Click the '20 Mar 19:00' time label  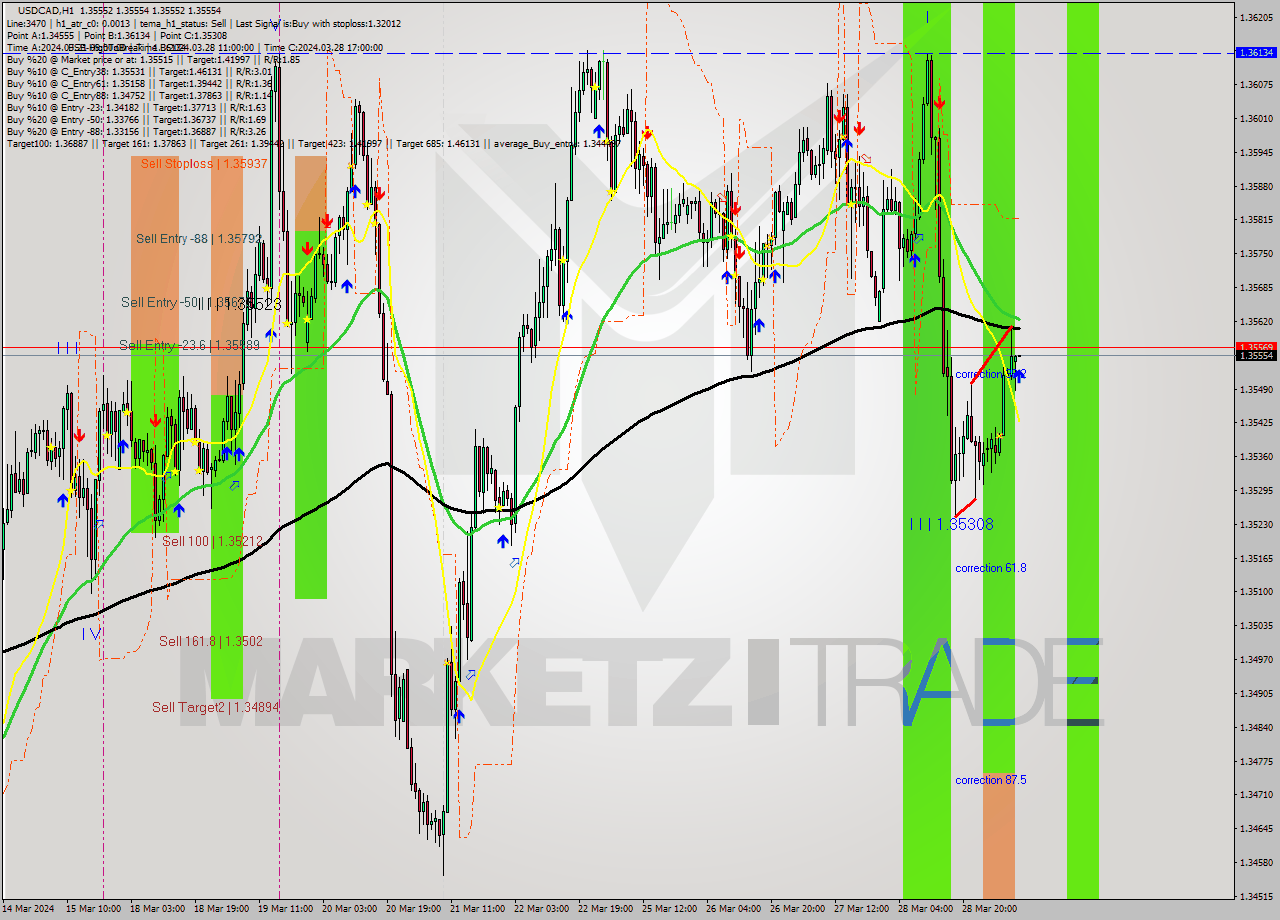(414, 909)
